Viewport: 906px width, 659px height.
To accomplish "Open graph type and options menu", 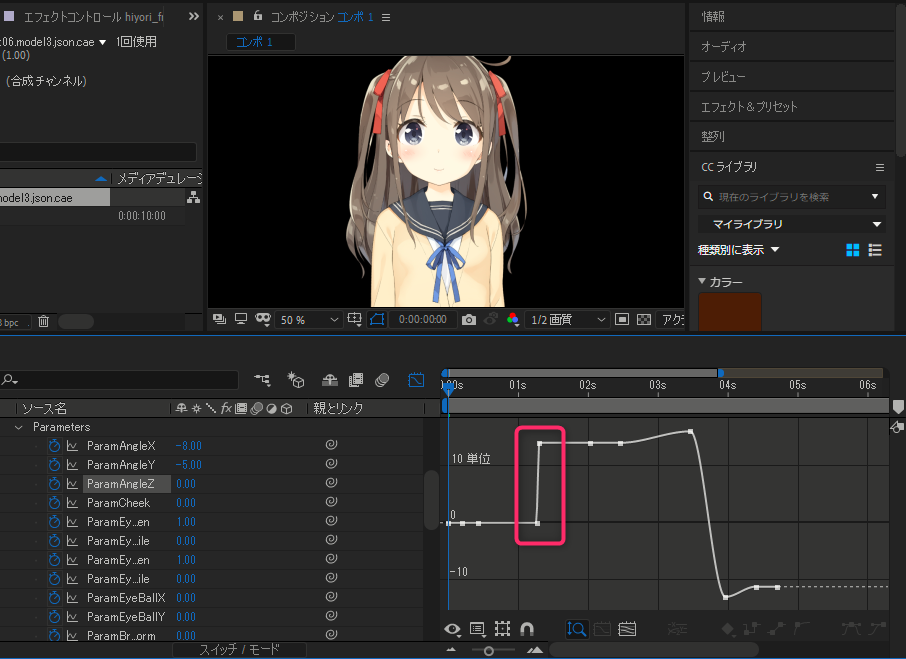I will (477, 629).
